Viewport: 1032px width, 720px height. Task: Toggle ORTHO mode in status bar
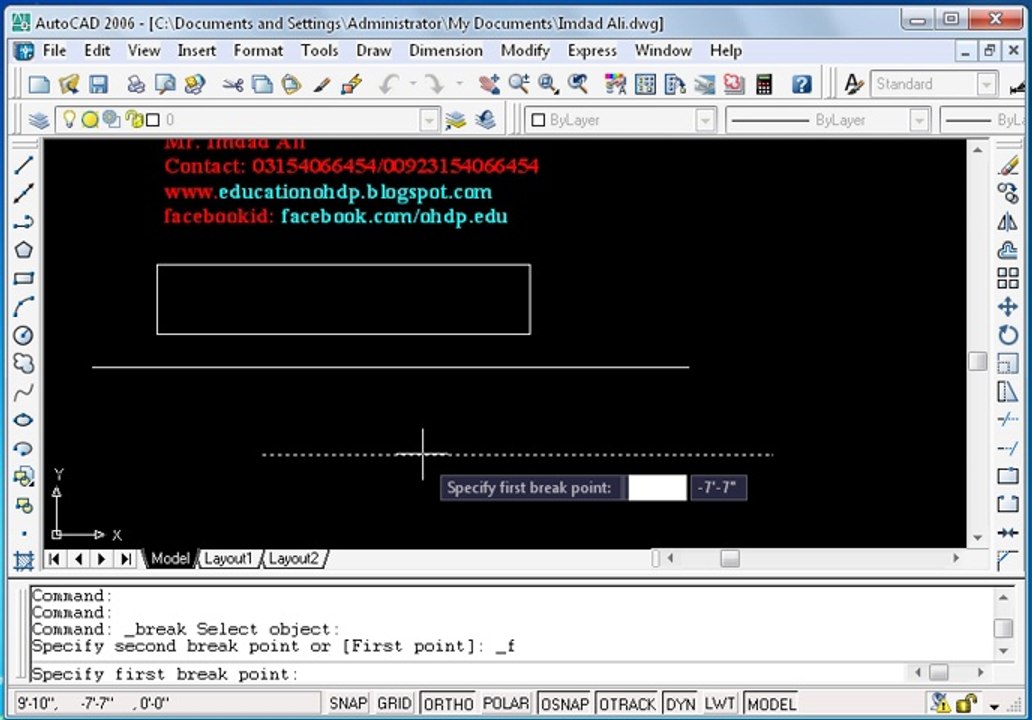click(448, 704)
